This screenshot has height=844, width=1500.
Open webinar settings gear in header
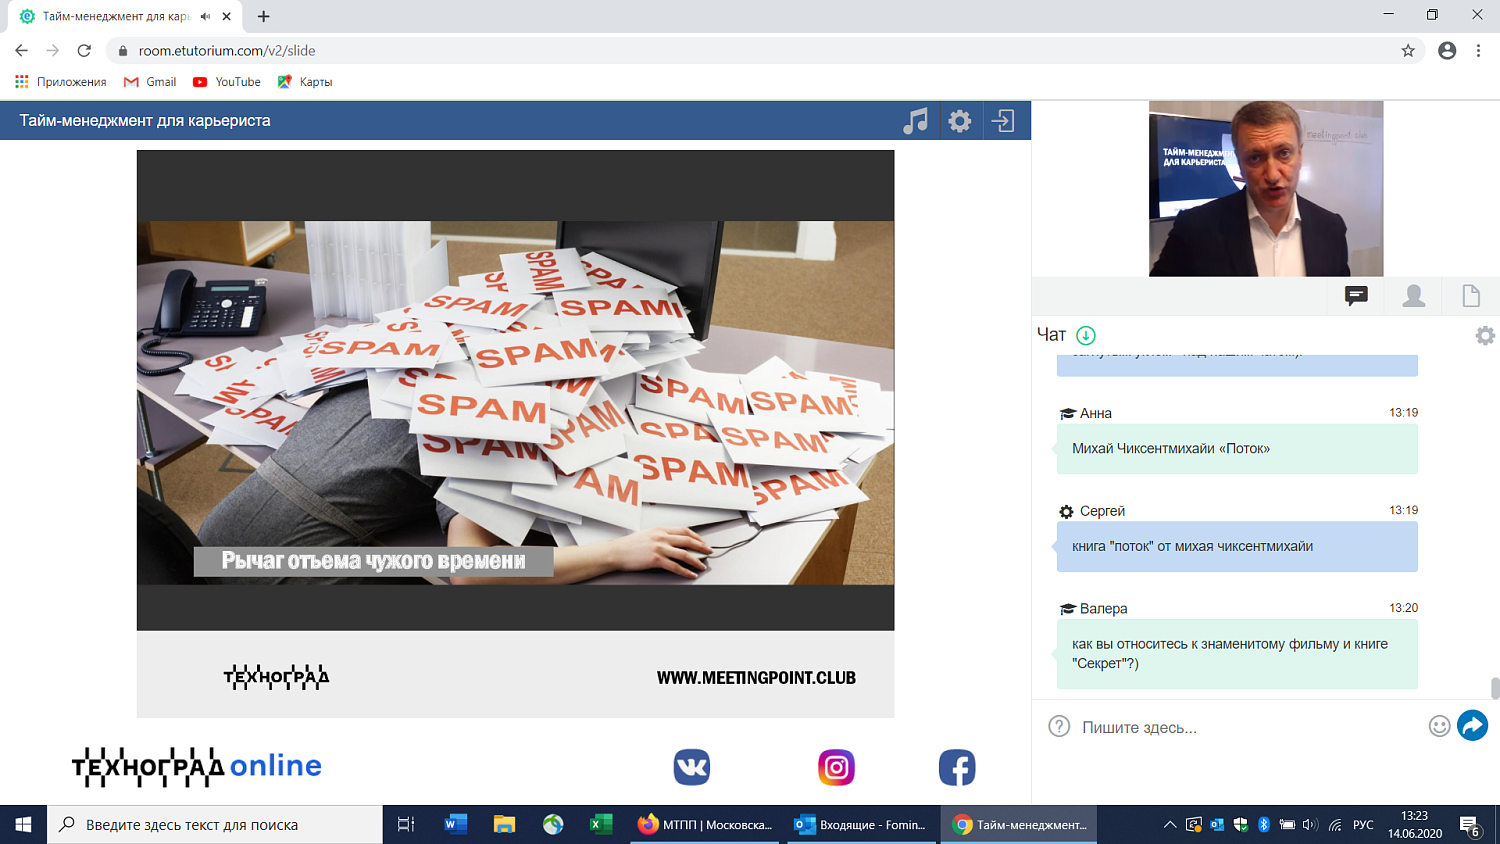(x=960, y=121)
